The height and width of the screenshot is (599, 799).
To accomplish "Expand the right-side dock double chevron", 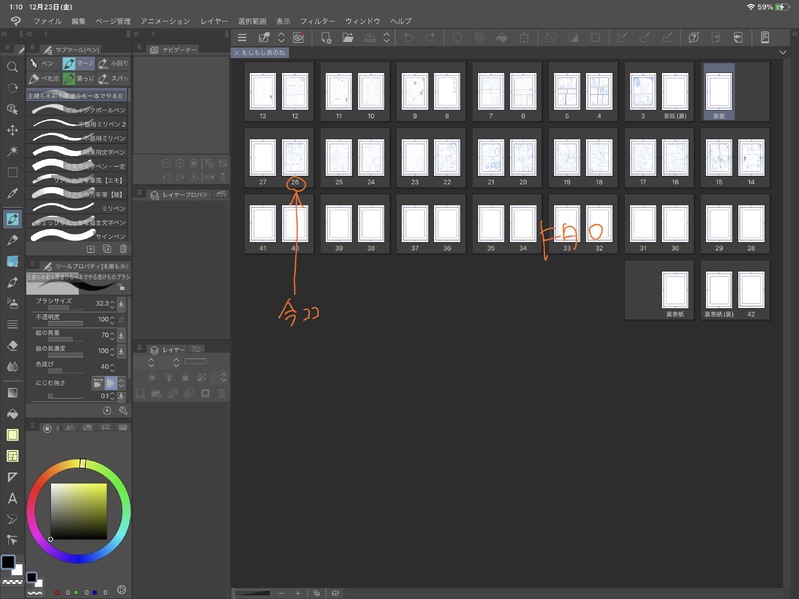I will pos(794,34).
